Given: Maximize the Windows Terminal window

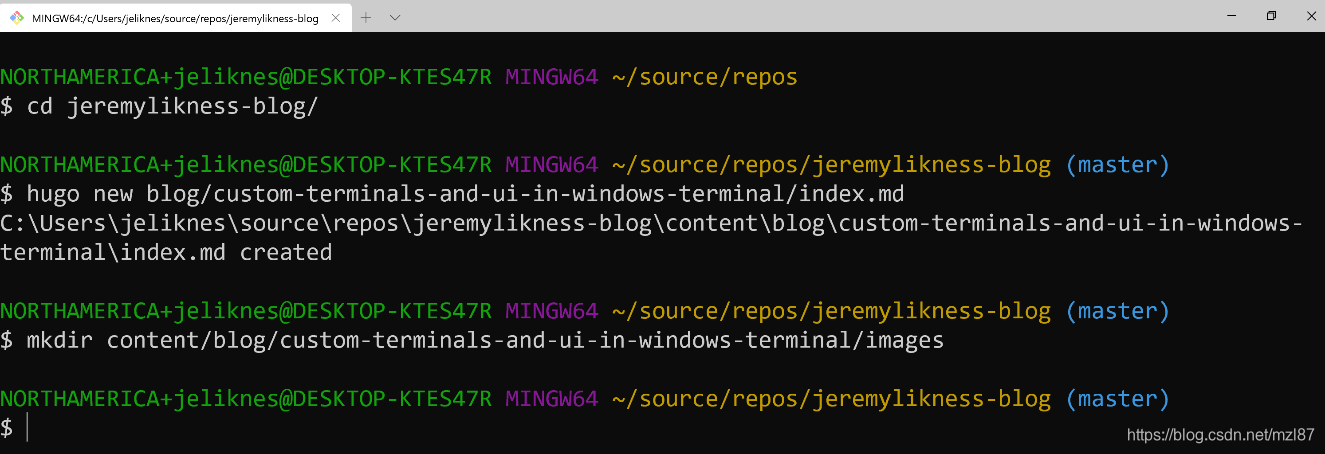Looking at the screenshot, I should click(1271, 16).
